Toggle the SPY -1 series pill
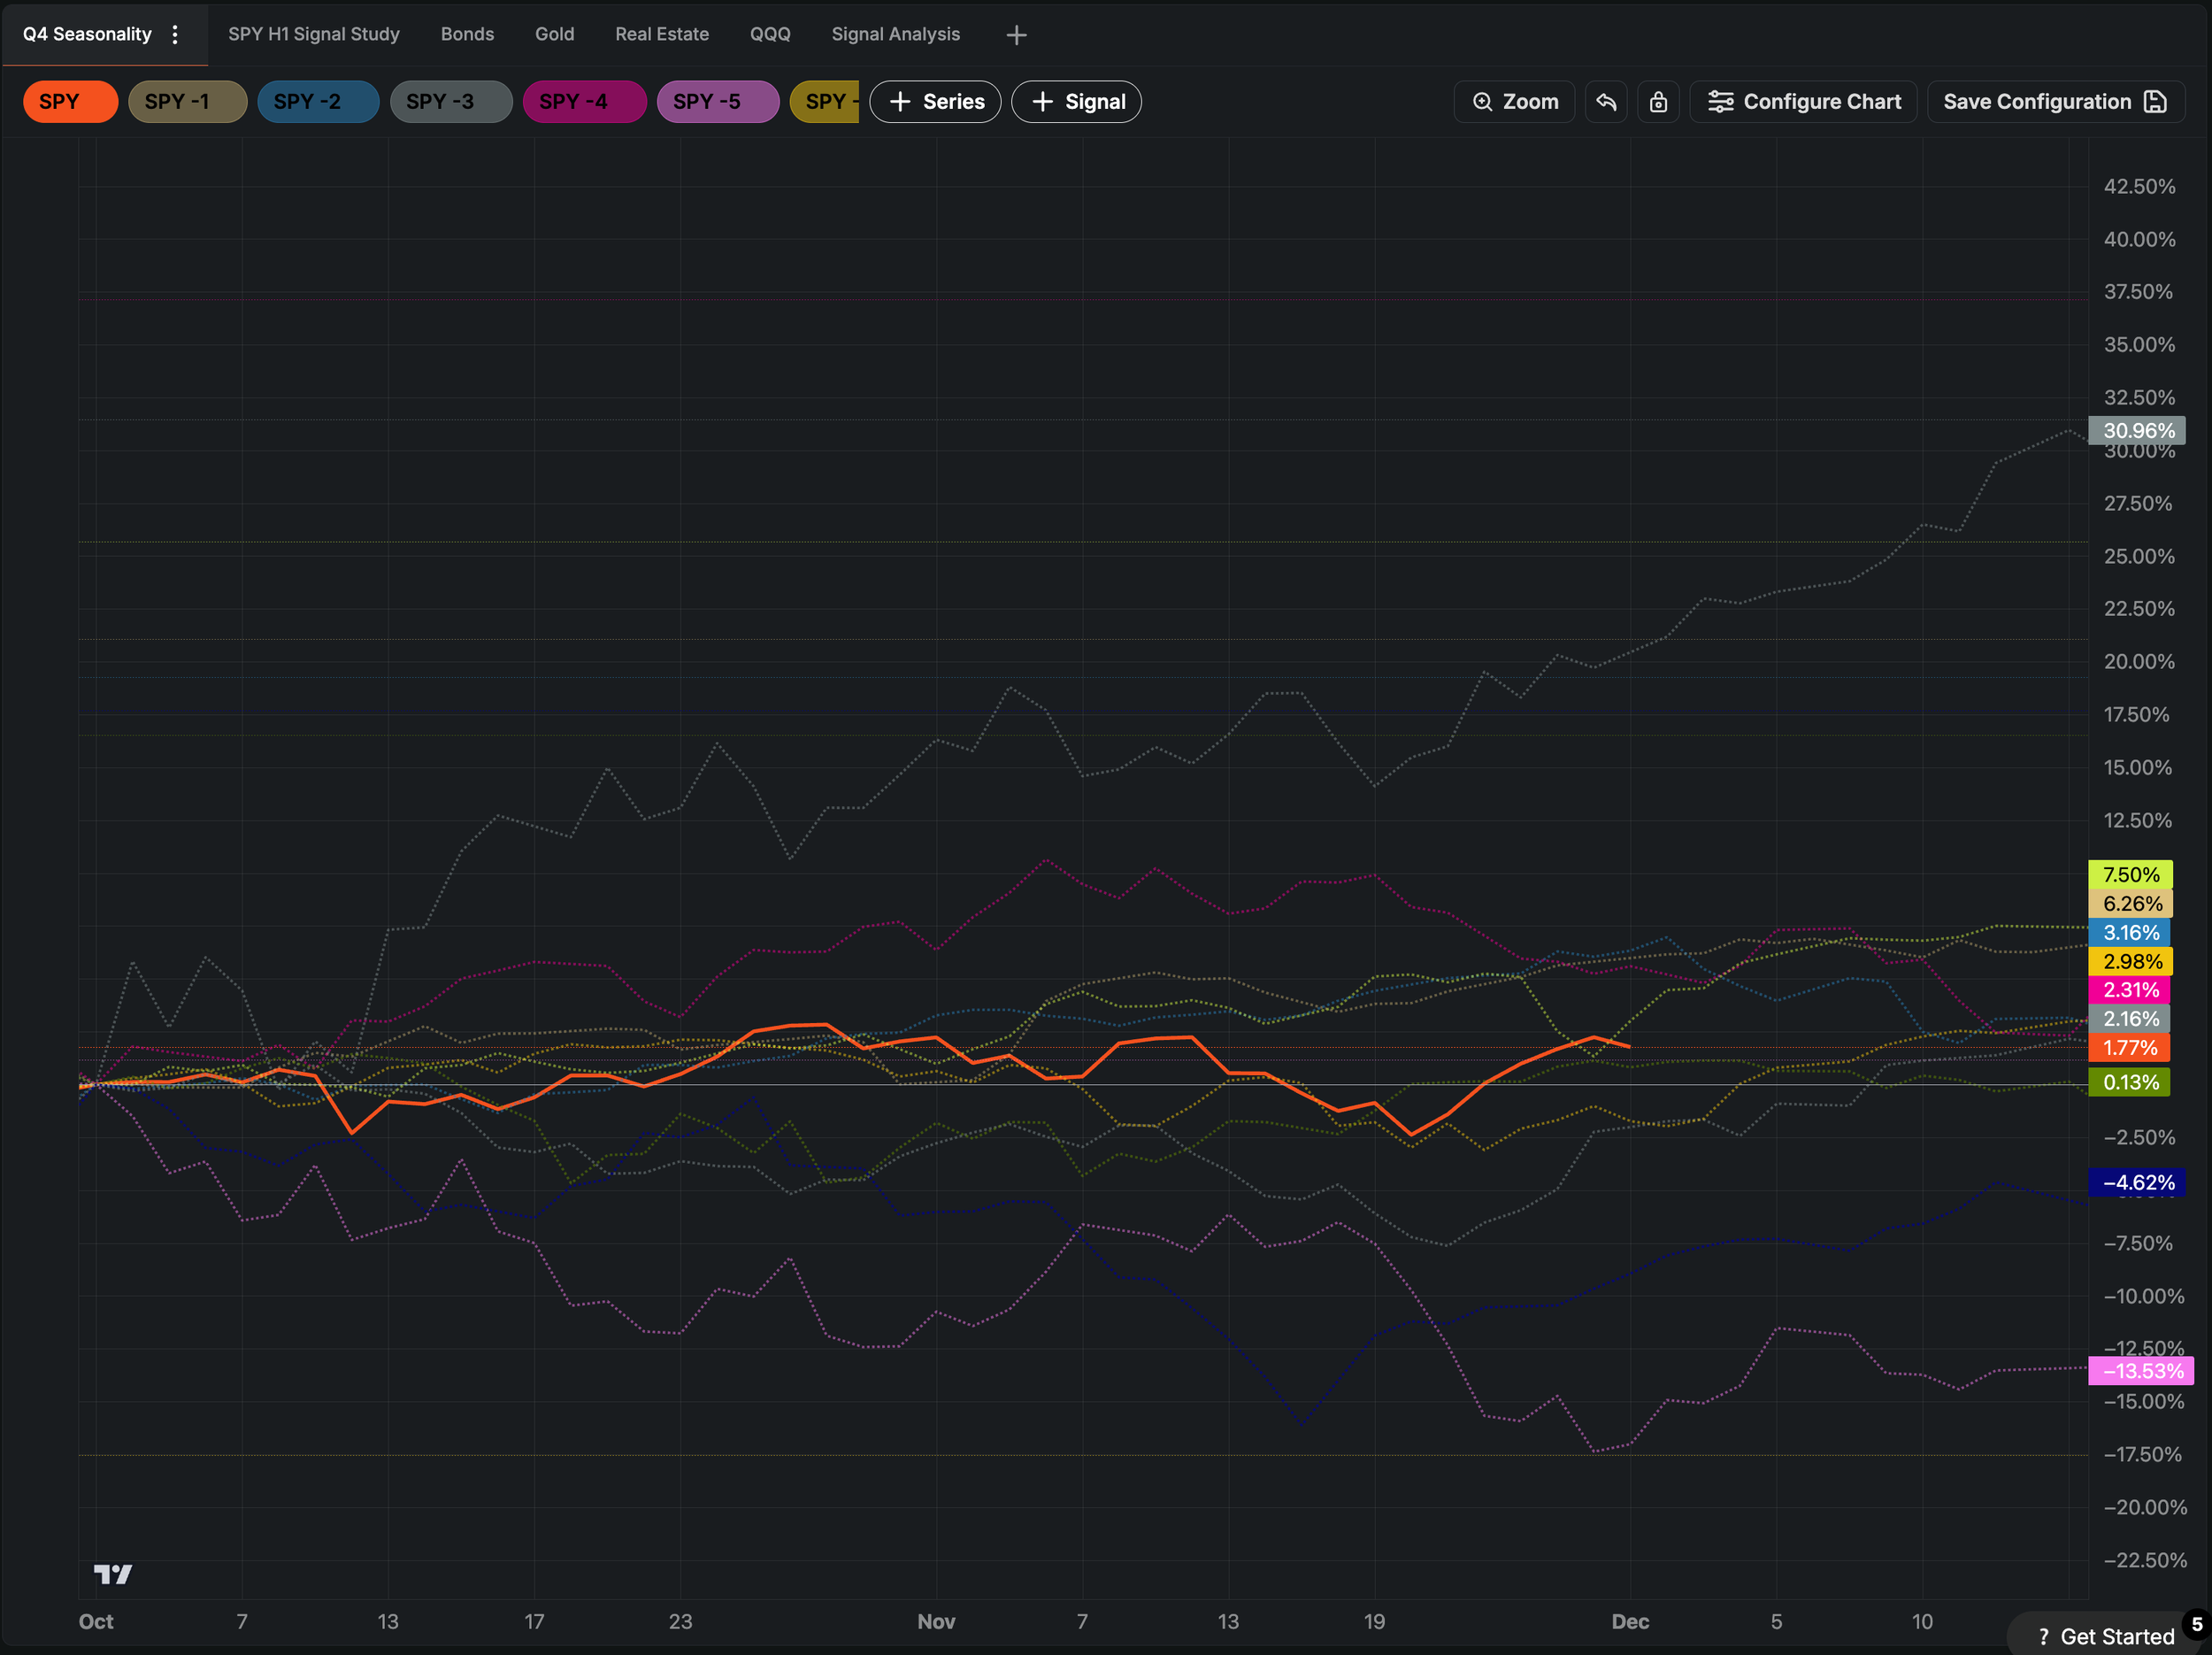The image size is (2212, 1655). [187, 102]
